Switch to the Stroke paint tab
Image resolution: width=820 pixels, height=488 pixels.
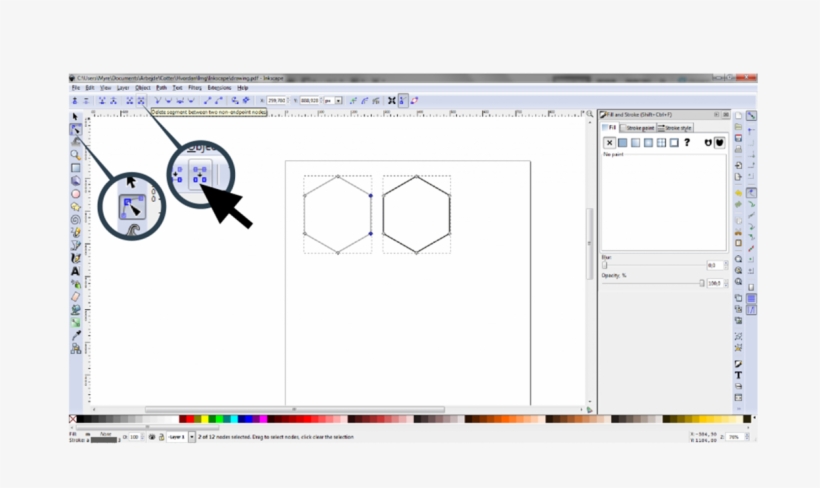click(637, 128)
